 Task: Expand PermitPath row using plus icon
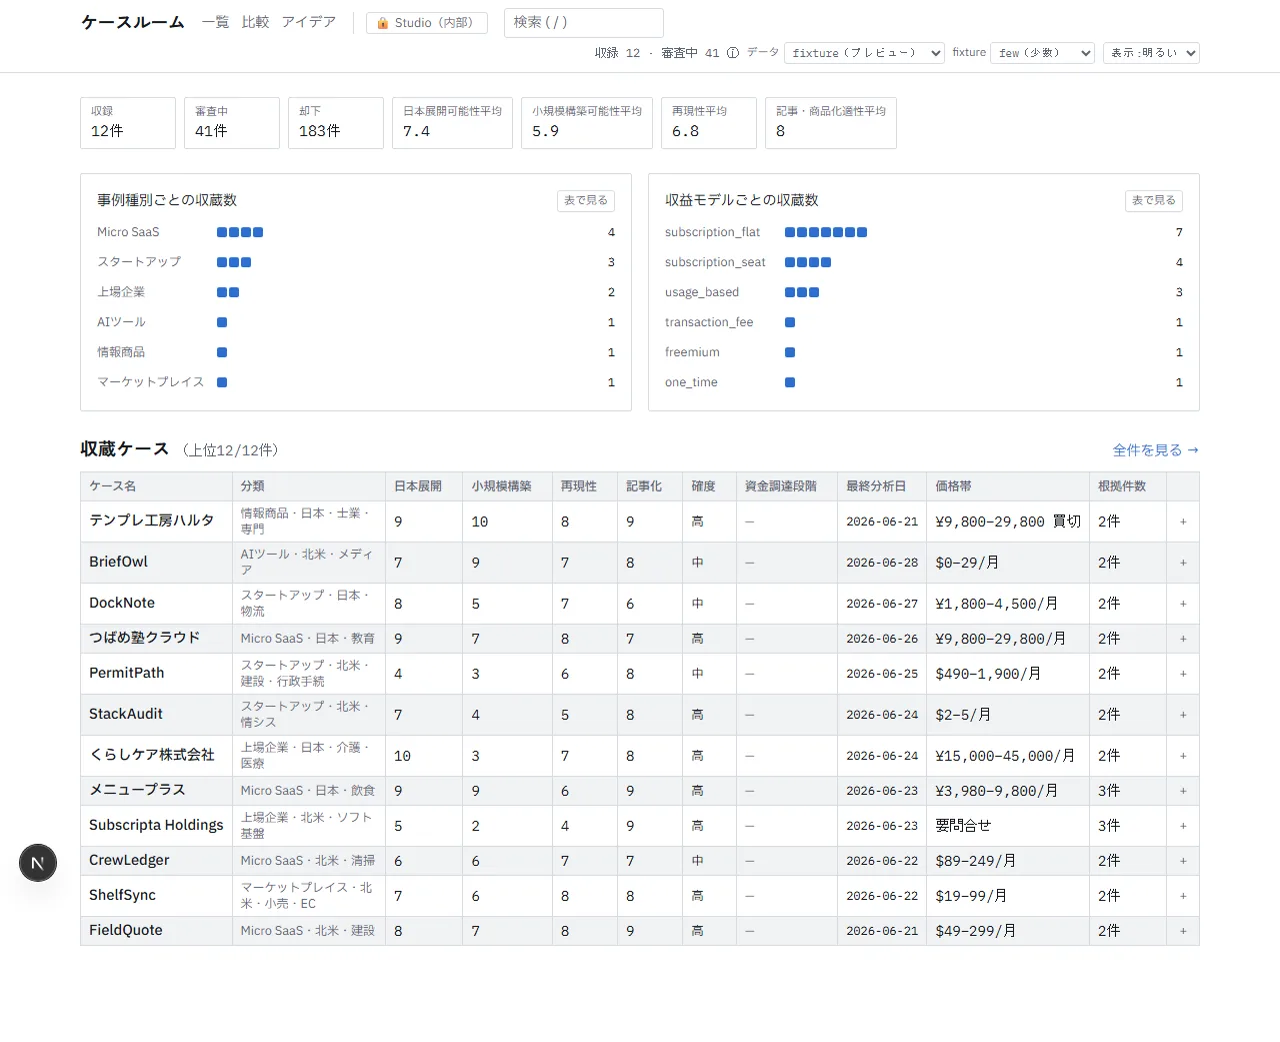(x=1183, y=674)
